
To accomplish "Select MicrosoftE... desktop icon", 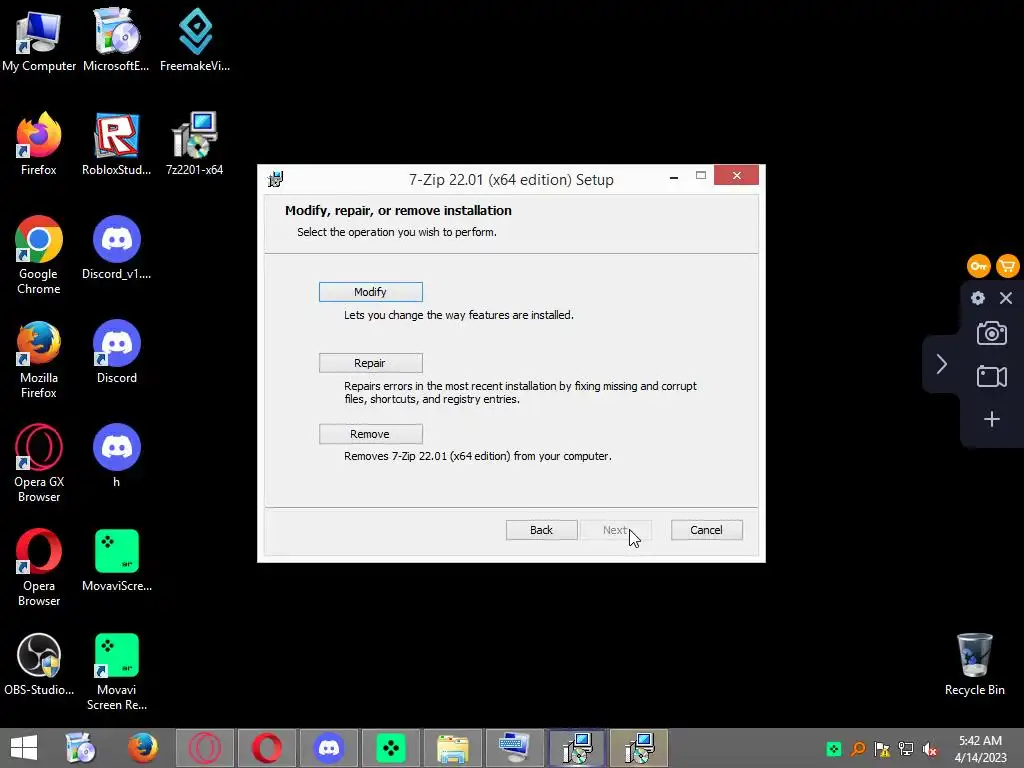I will point(116,39).
